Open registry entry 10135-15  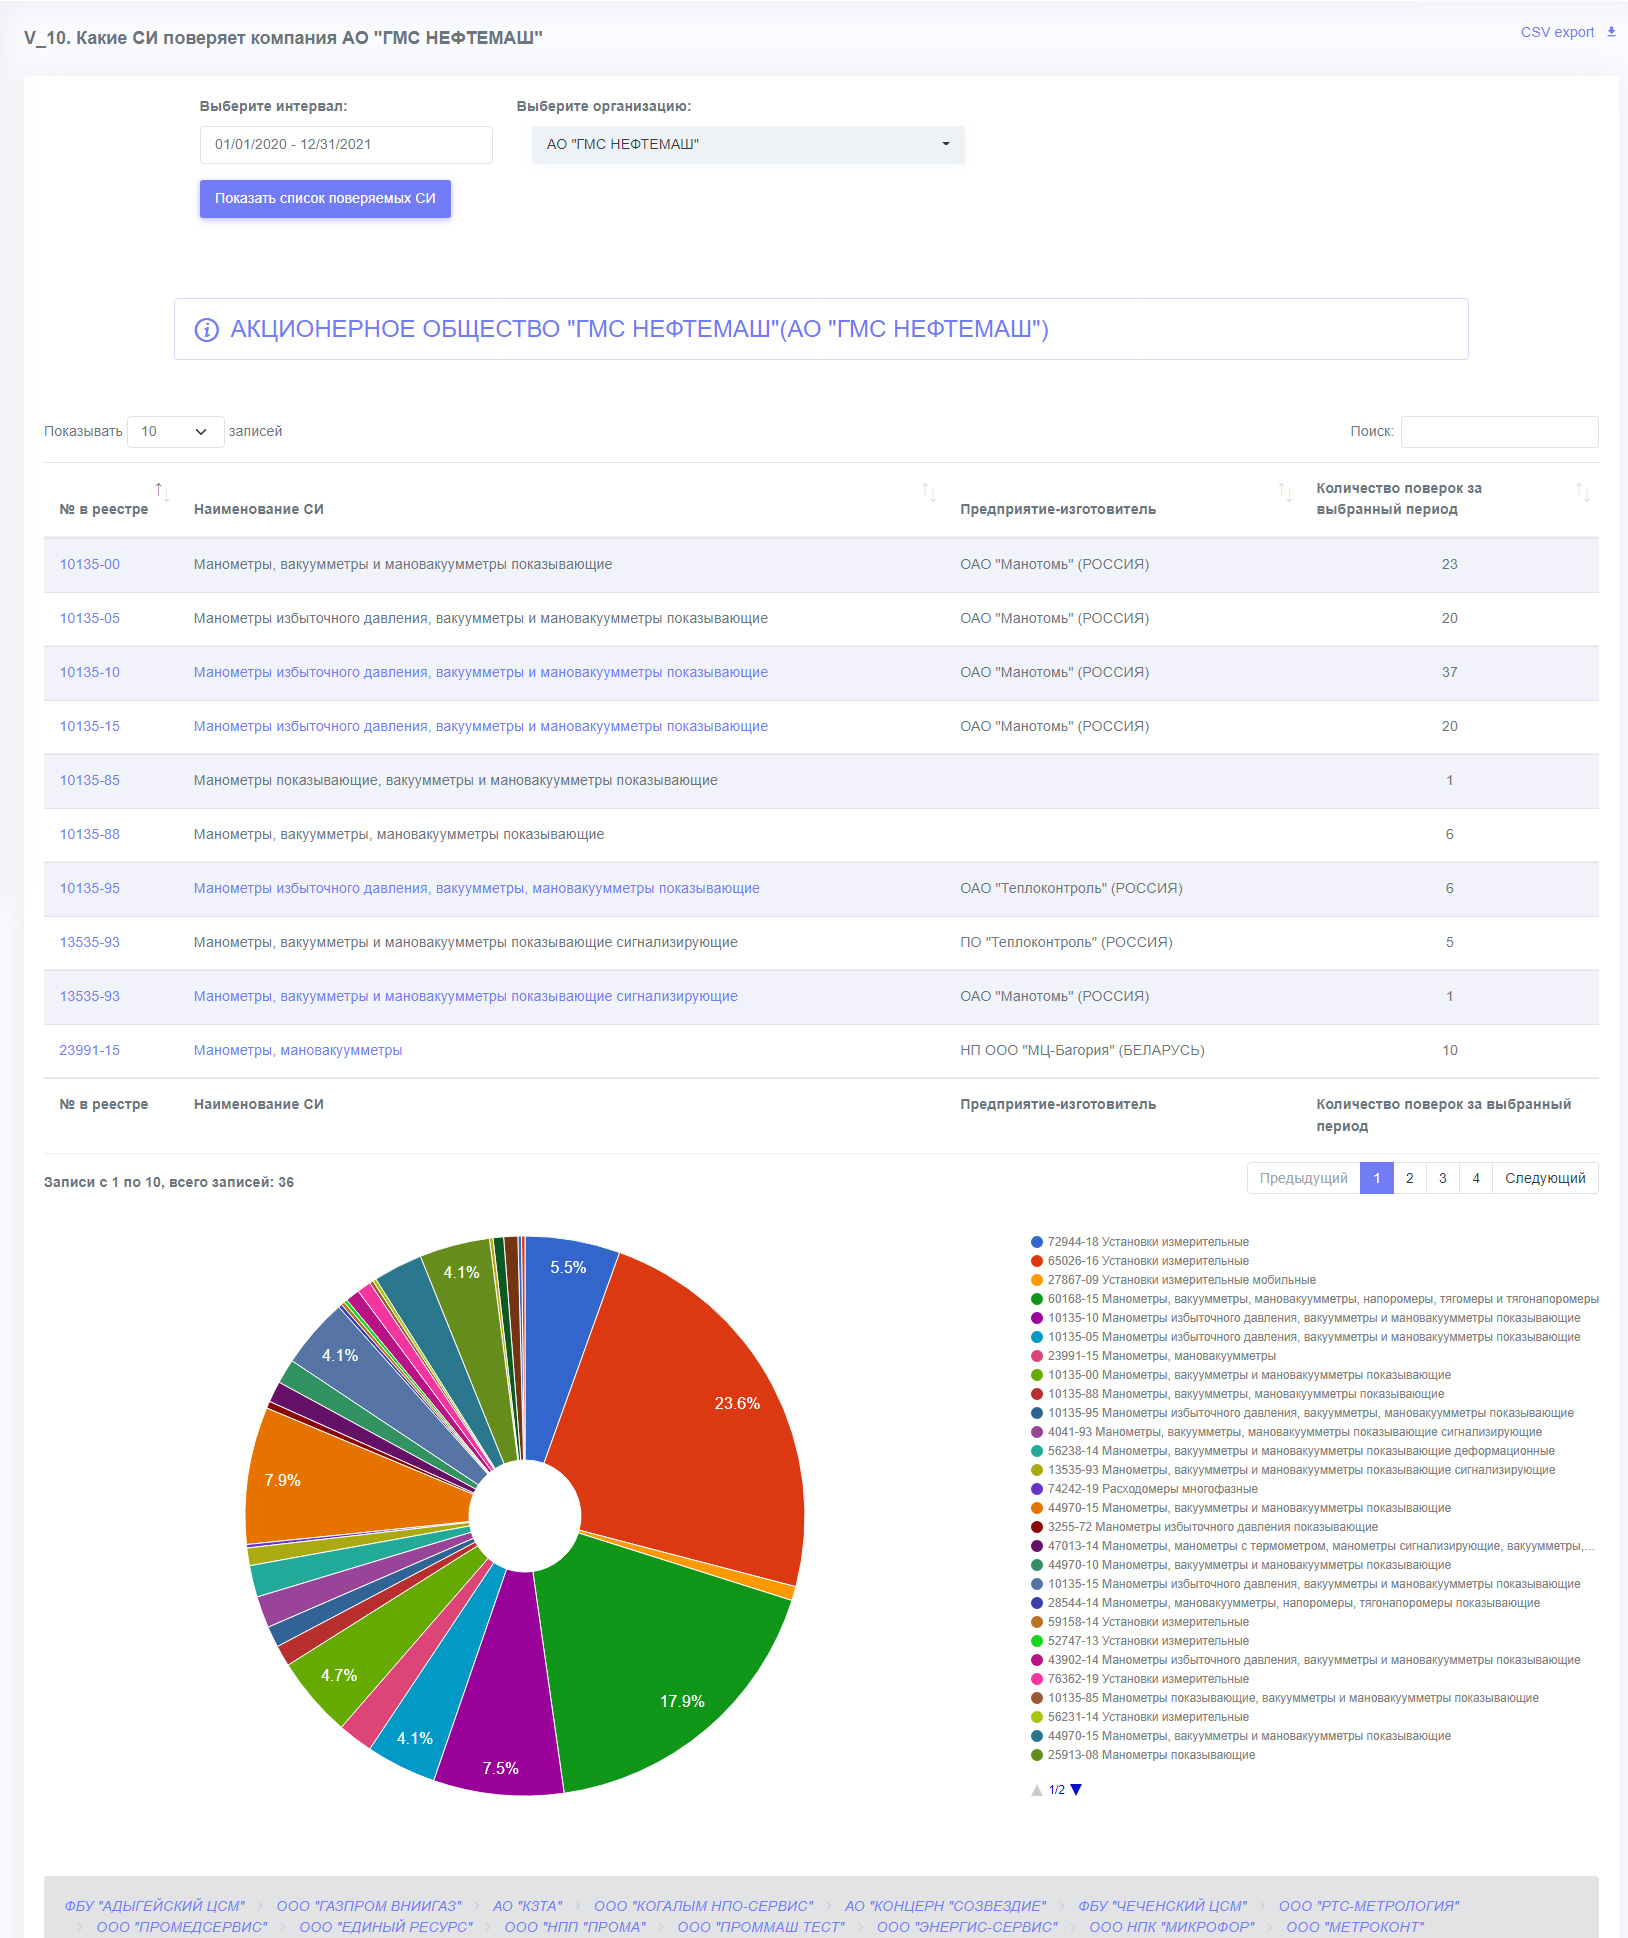90,727
